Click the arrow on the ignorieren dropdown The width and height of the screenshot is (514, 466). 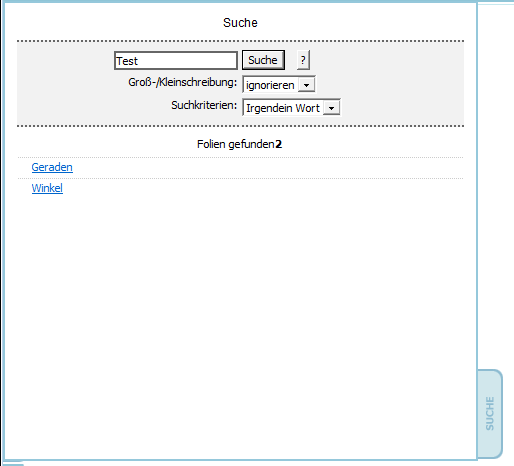pos(306,85)
